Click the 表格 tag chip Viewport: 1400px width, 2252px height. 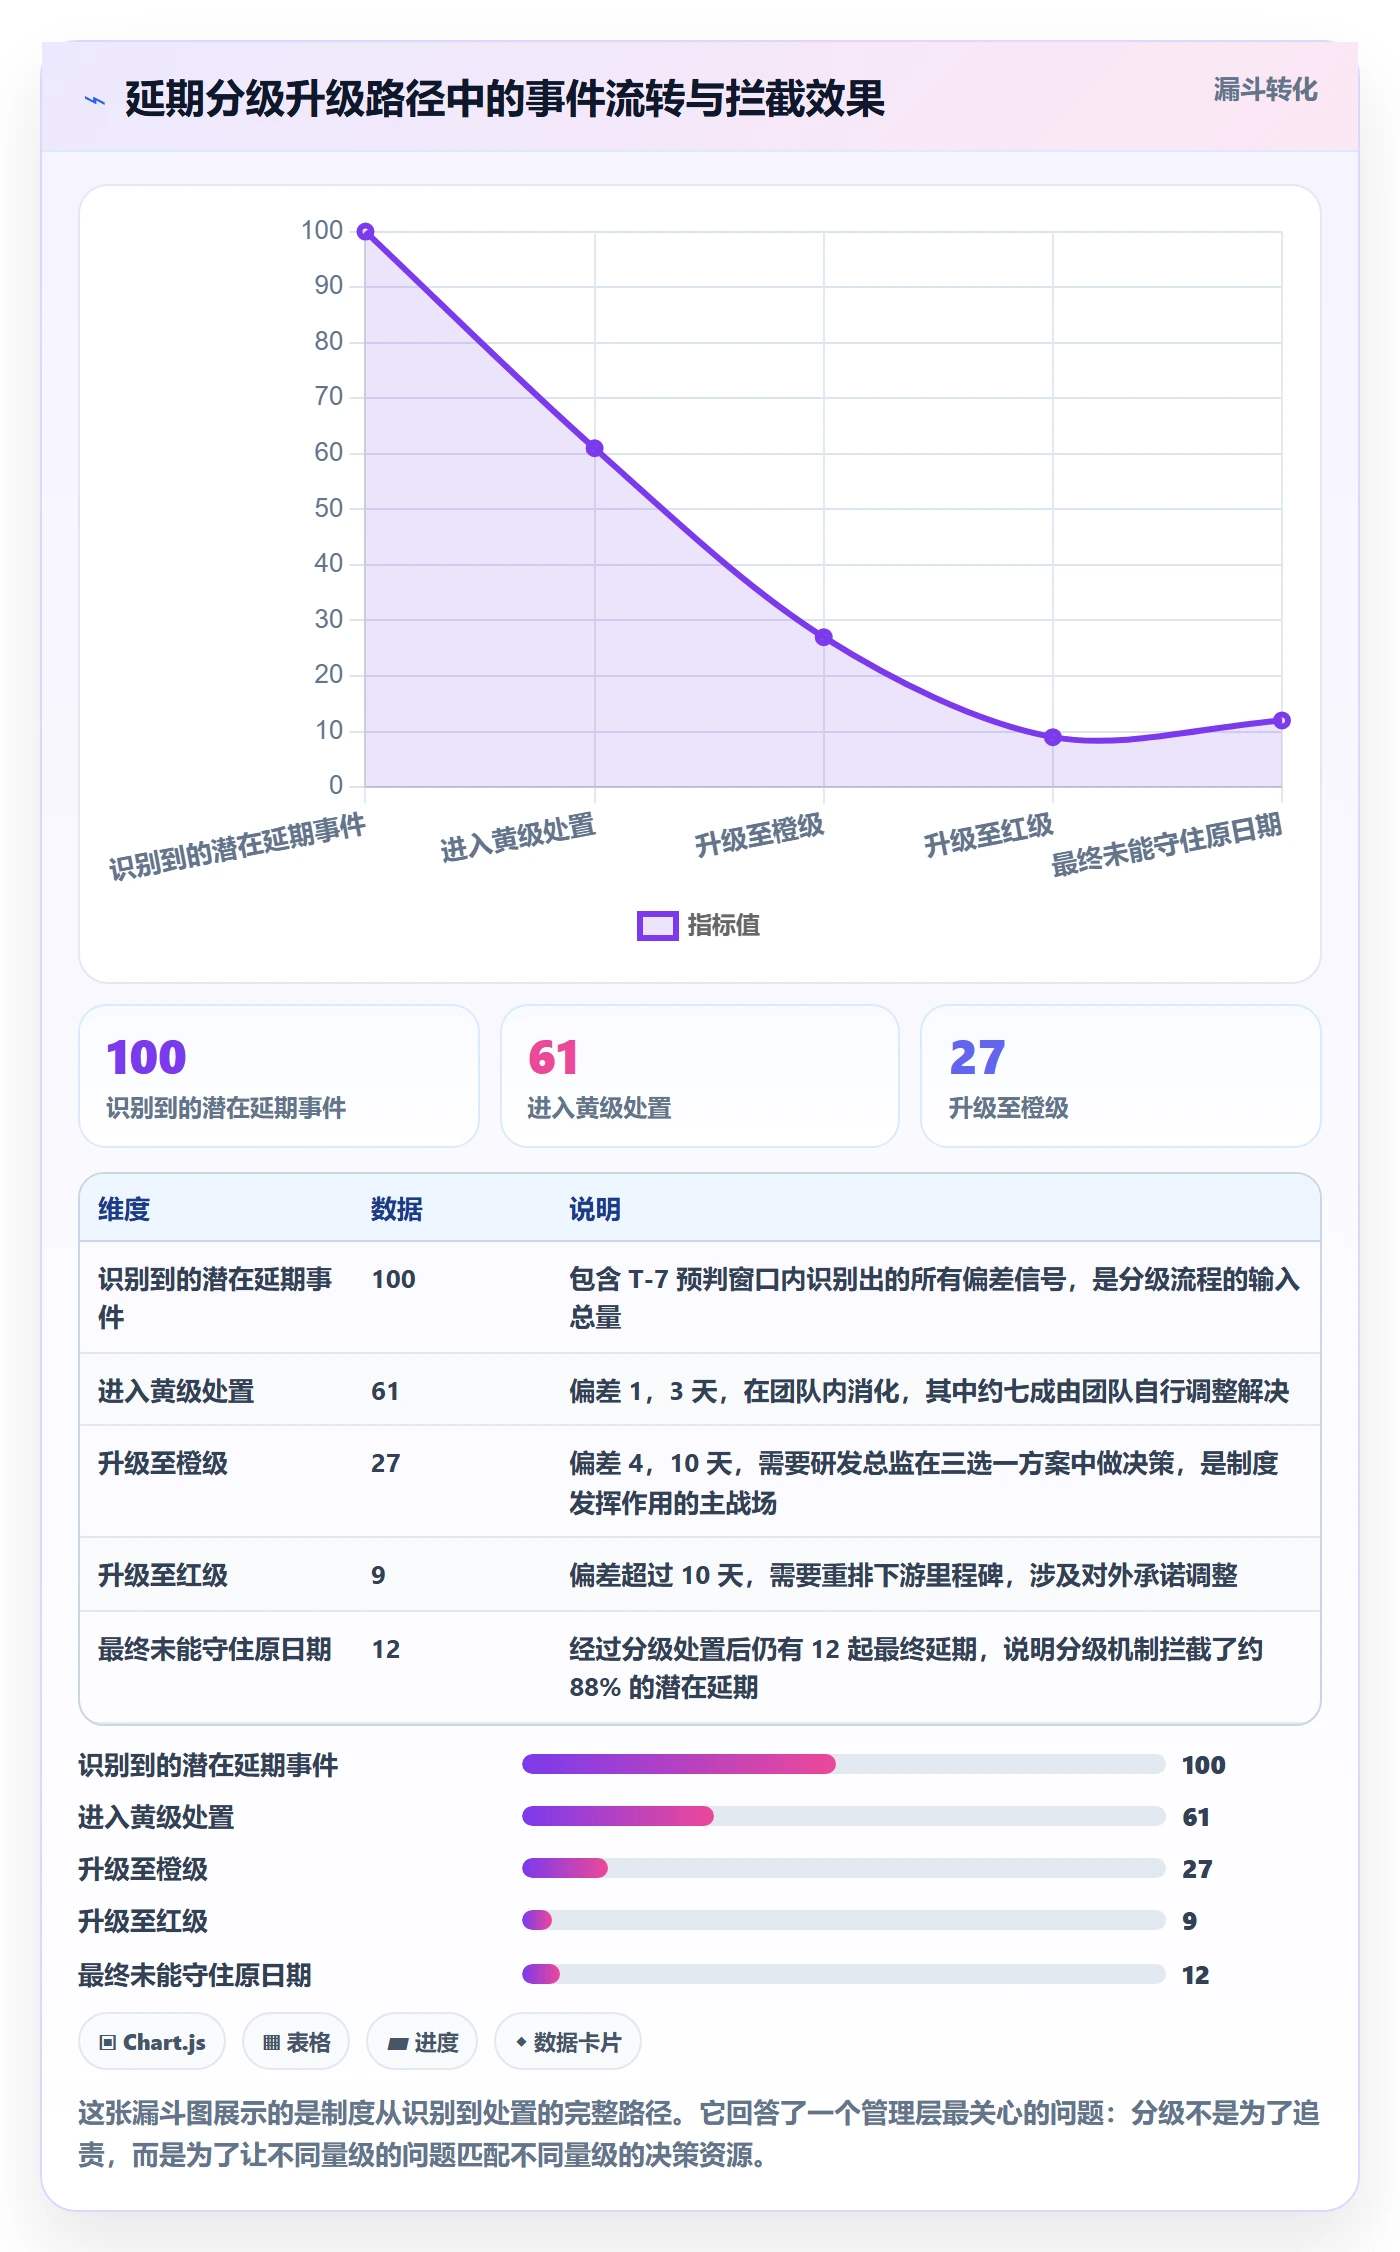pyautogui.click(x=296, y=2042)
